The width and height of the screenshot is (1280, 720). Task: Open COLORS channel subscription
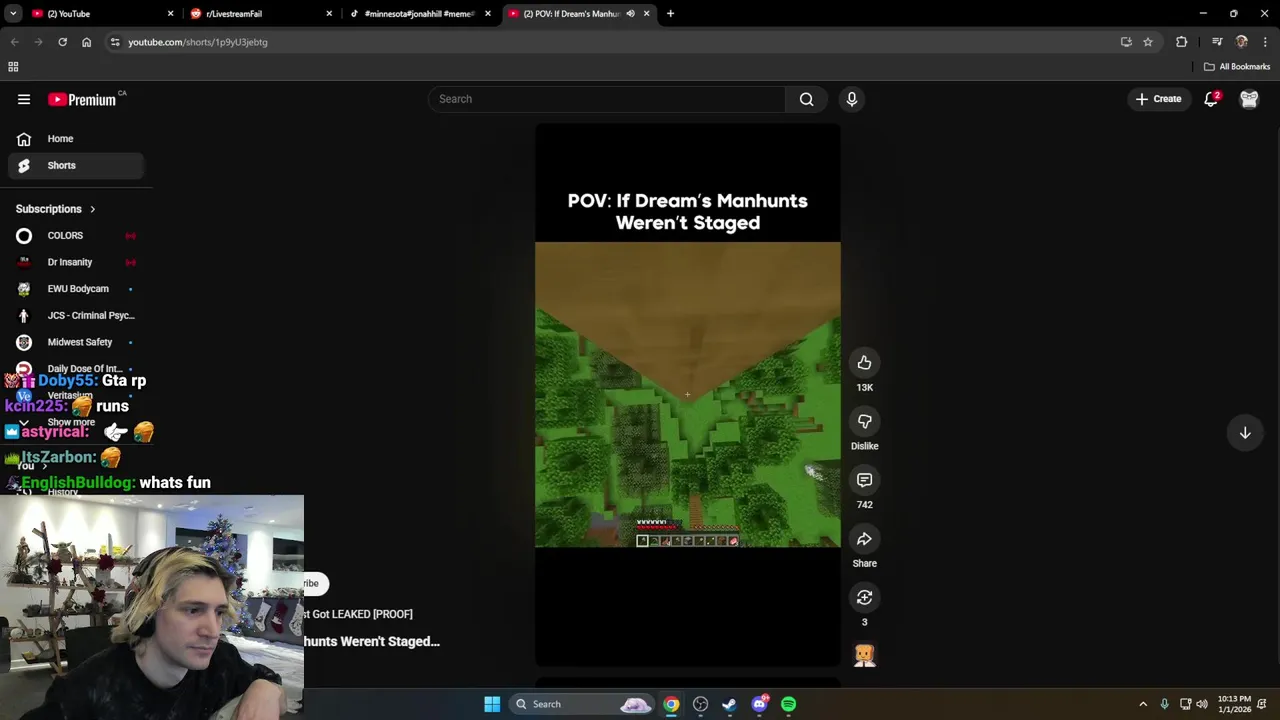[76, 235]
